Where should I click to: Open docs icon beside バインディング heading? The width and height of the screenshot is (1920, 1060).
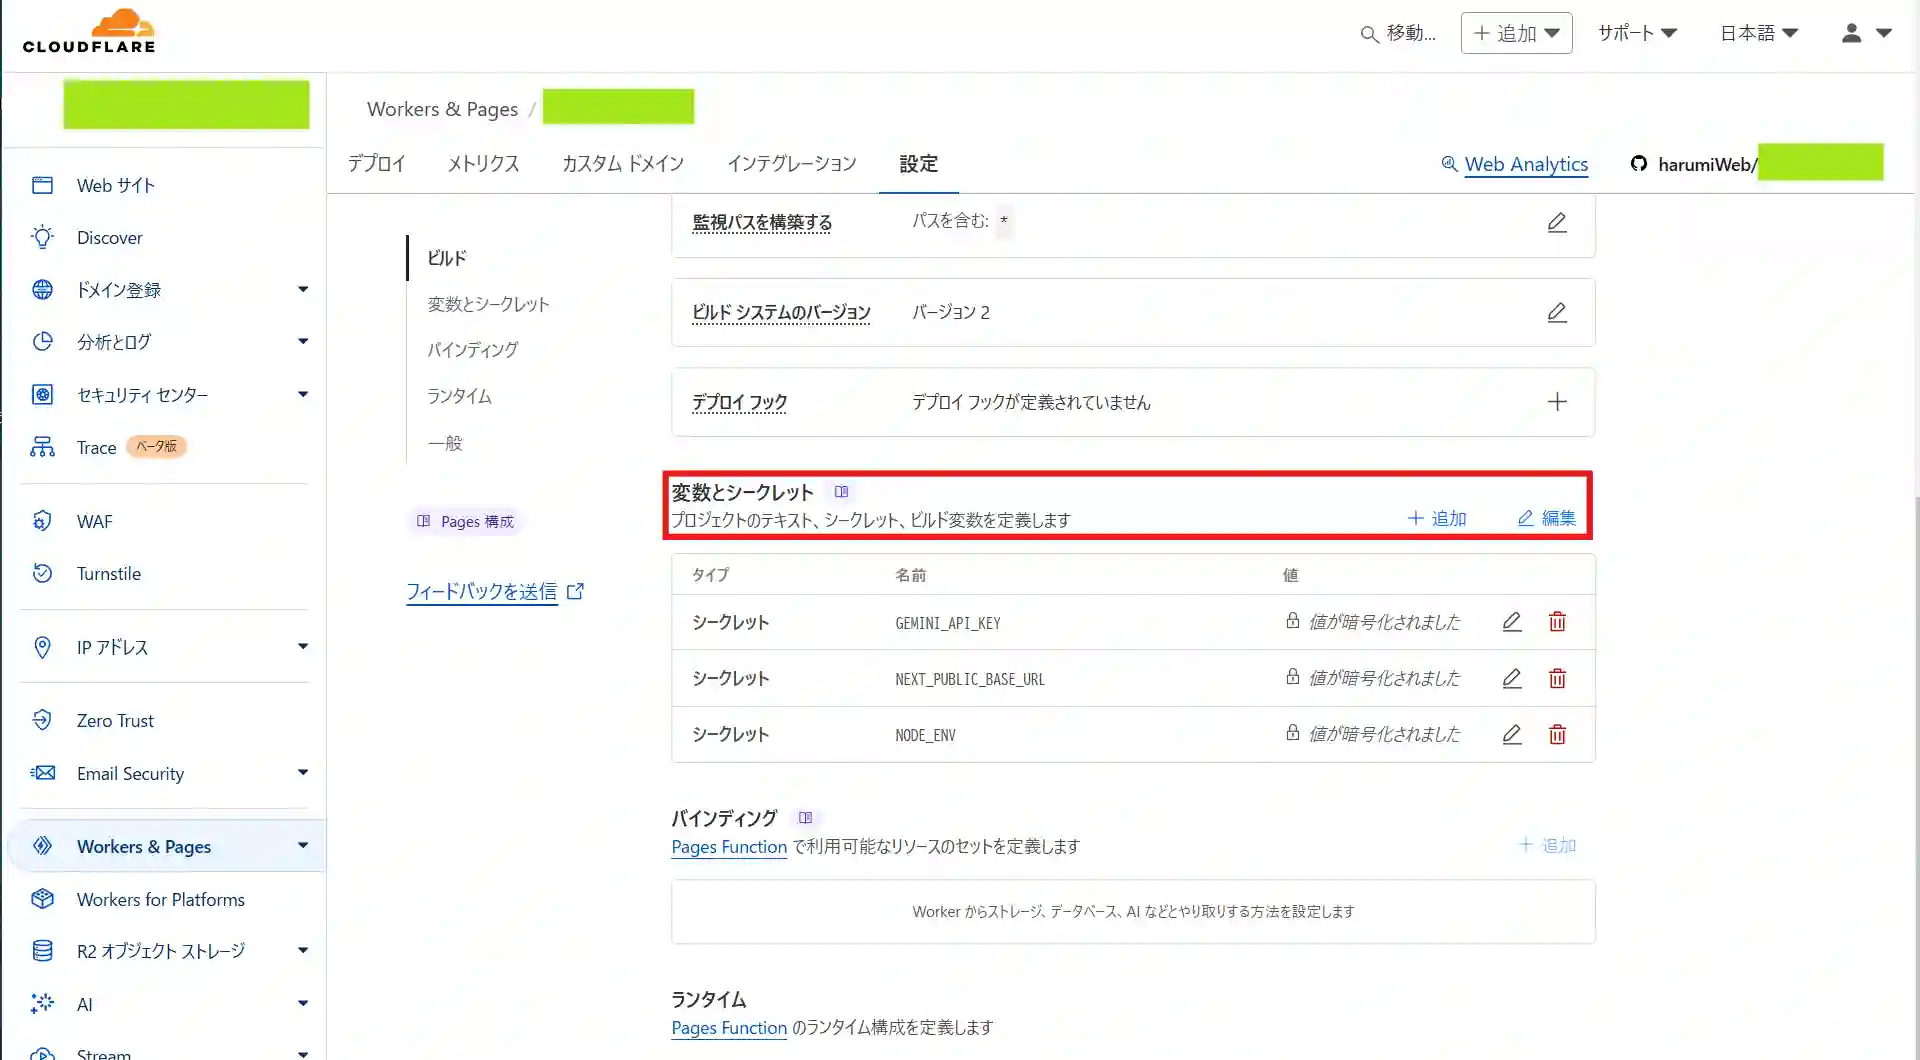coord(805,818)
